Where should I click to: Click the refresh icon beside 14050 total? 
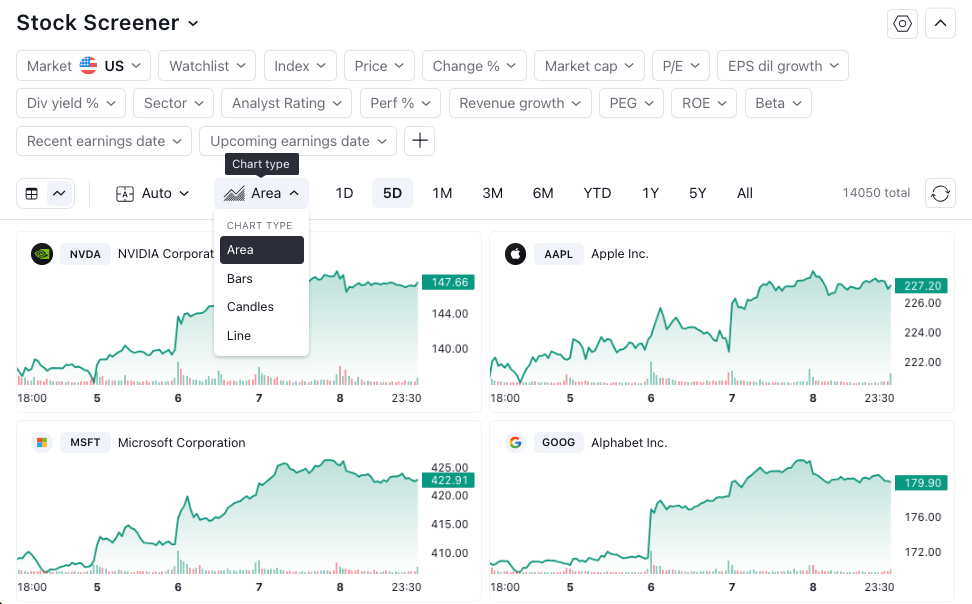coord(940,193)
